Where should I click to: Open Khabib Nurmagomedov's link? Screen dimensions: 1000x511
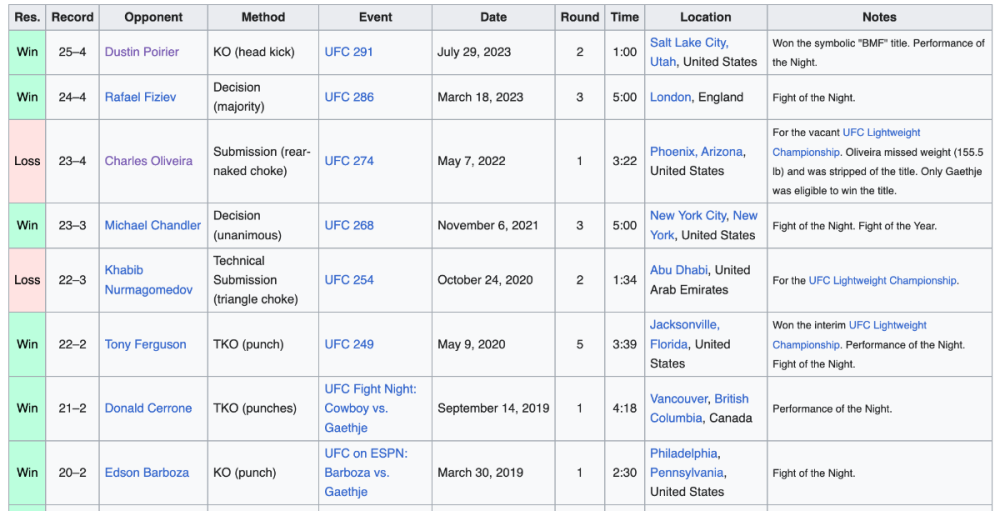point(148,279)
